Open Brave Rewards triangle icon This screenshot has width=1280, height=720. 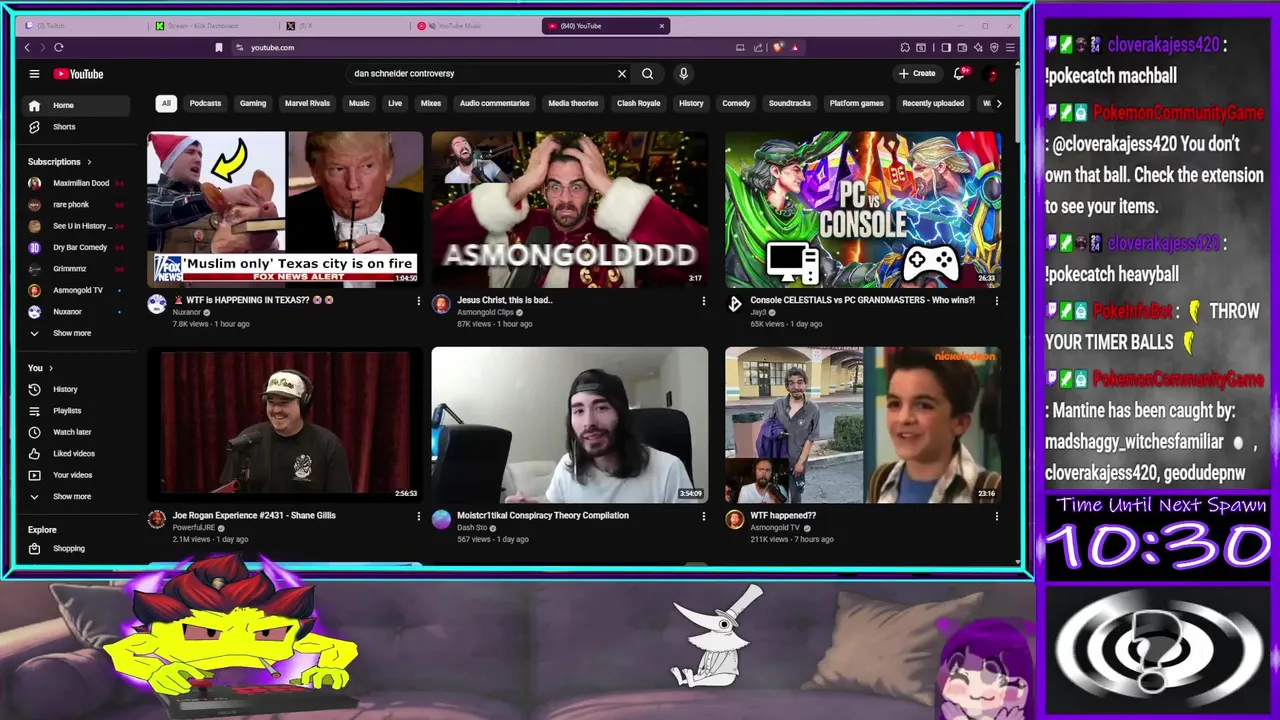(795, 48)
